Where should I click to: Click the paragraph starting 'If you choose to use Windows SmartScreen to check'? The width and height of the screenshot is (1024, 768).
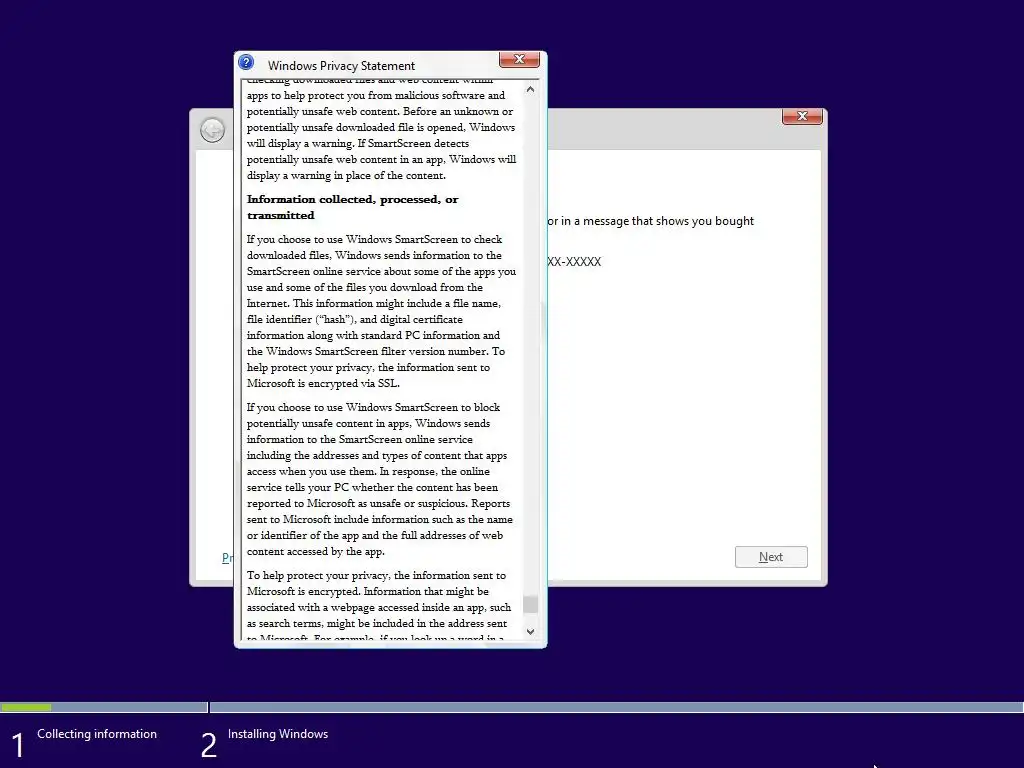tap(381, 311)
